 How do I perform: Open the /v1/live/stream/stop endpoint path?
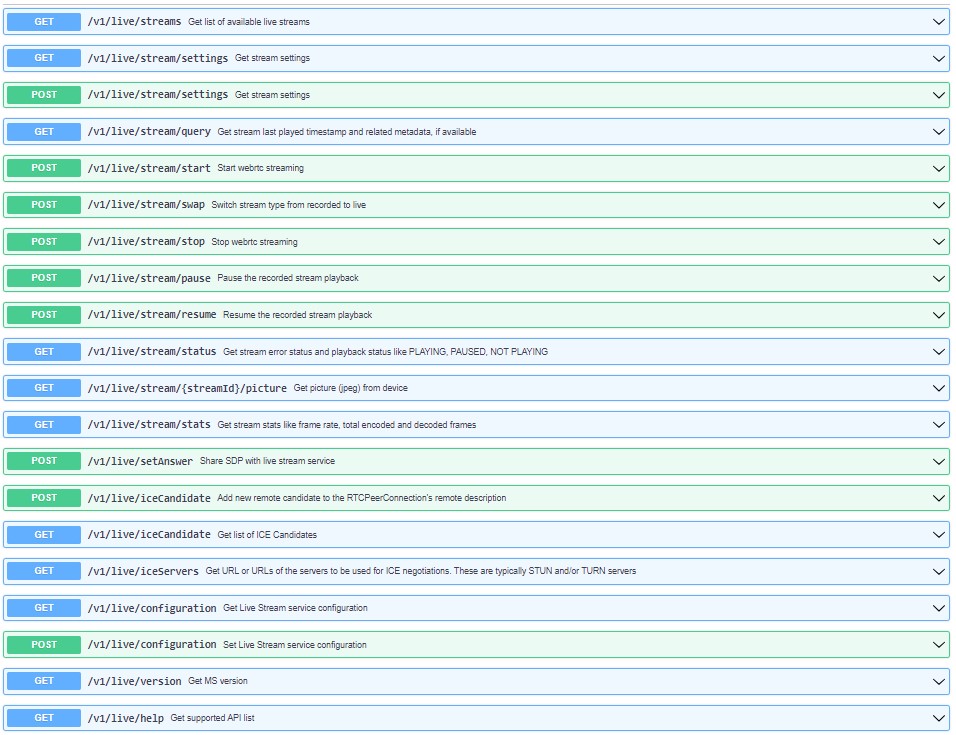(x=146, y=241)
